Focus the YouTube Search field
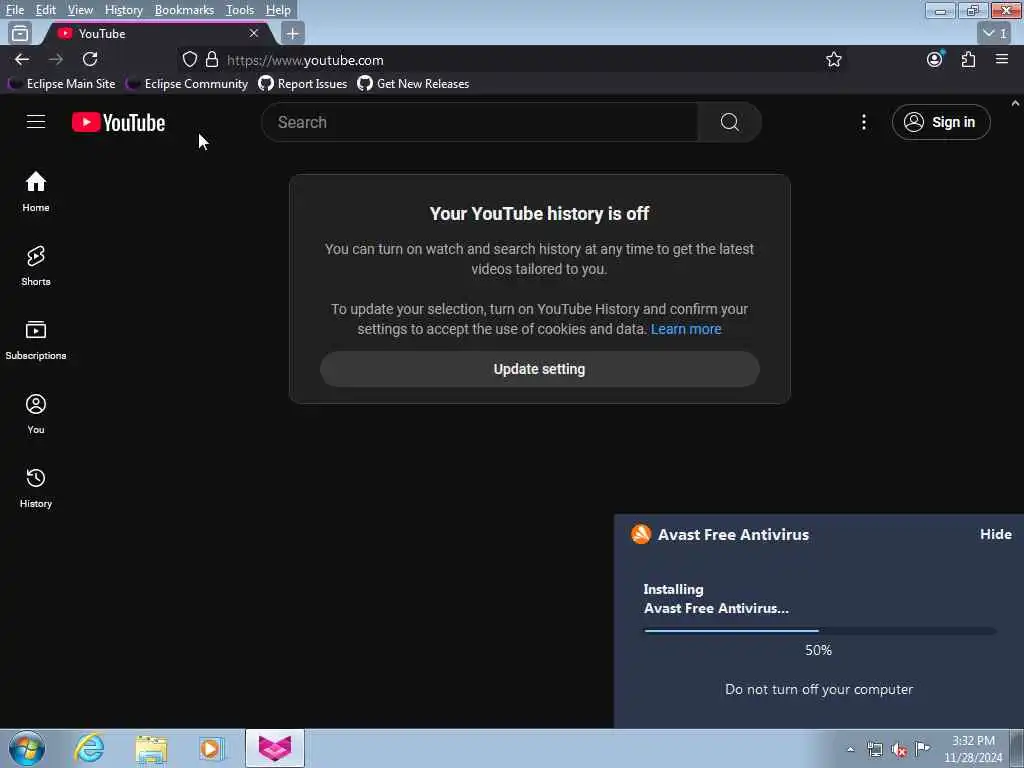Image resolution: width=1024 pixels, height=768 pixels. [480, 122]
